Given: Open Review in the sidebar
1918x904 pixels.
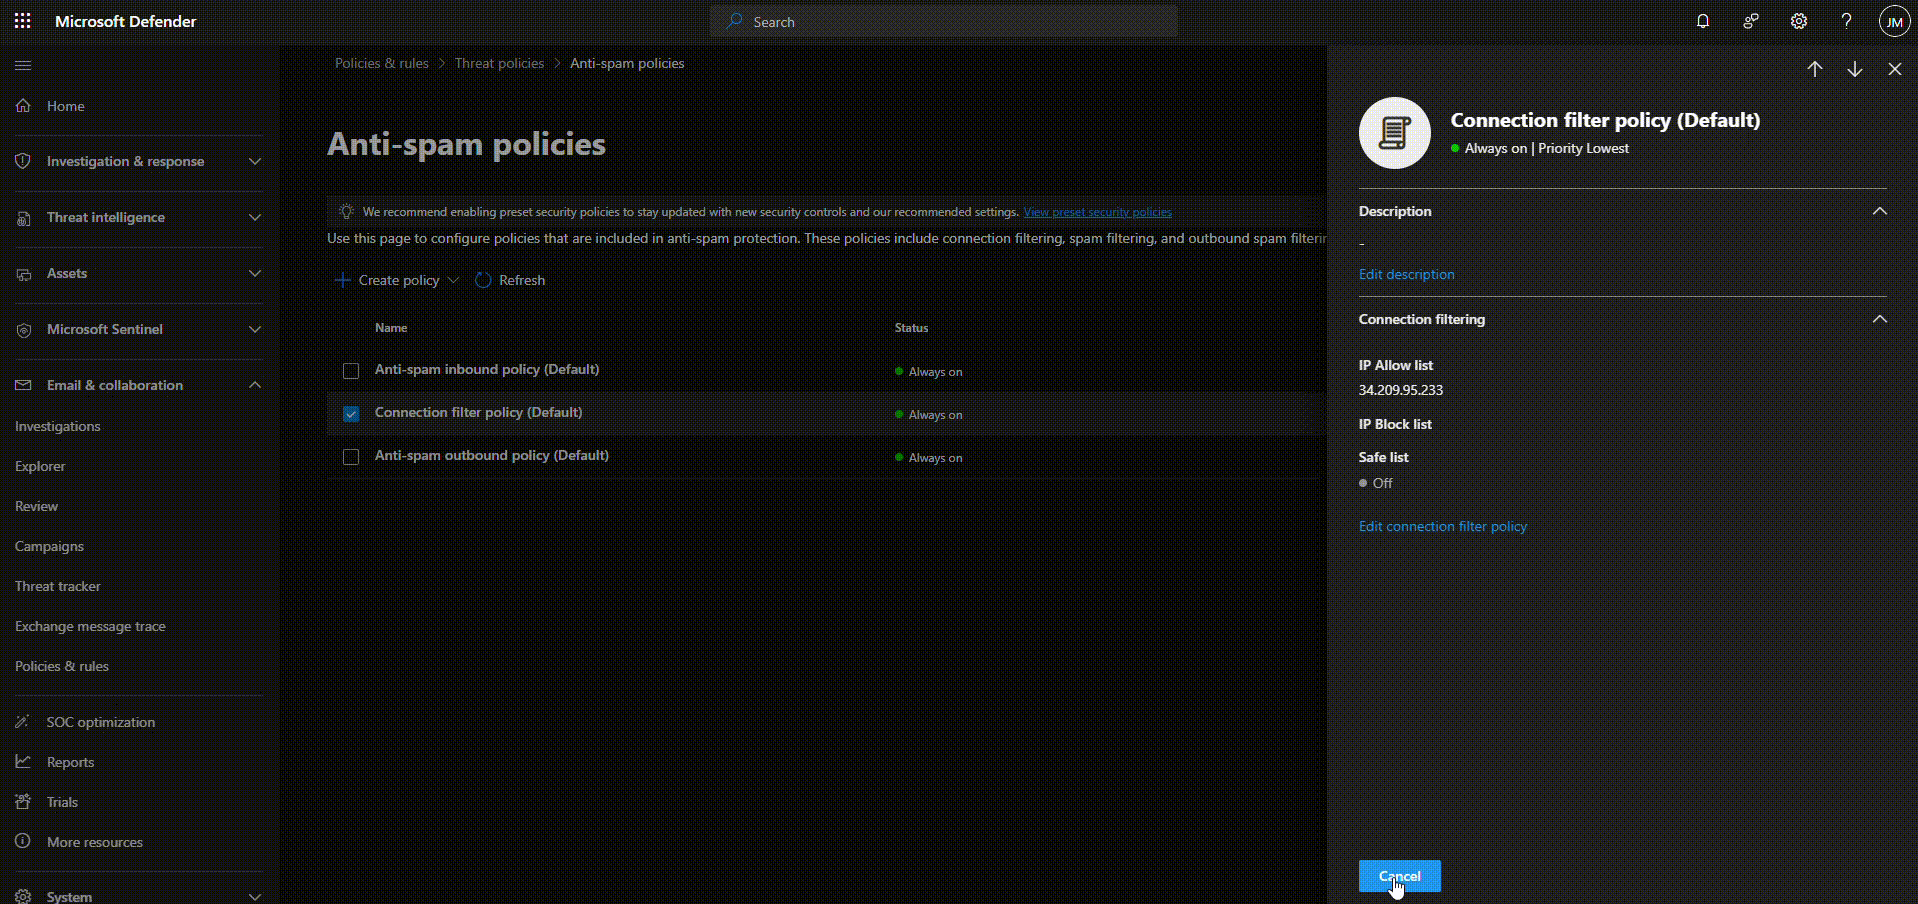Looking at the screenshot, I should coord(37,506).
